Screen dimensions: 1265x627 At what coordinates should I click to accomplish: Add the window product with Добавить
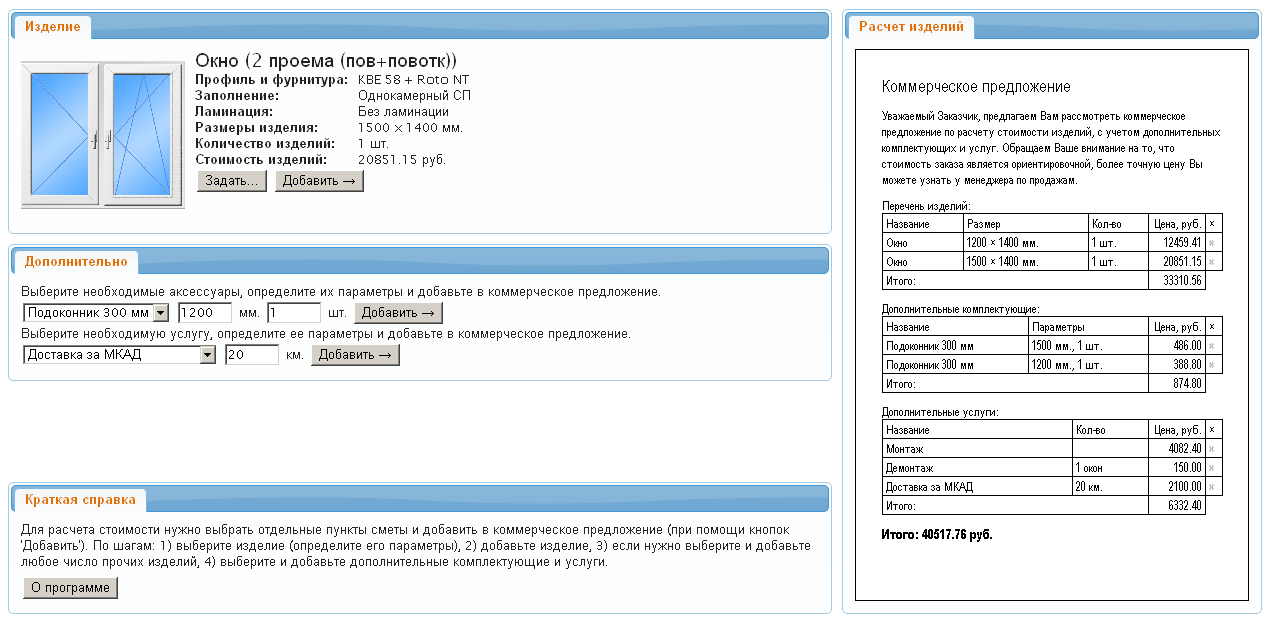(x=319, y=181)
